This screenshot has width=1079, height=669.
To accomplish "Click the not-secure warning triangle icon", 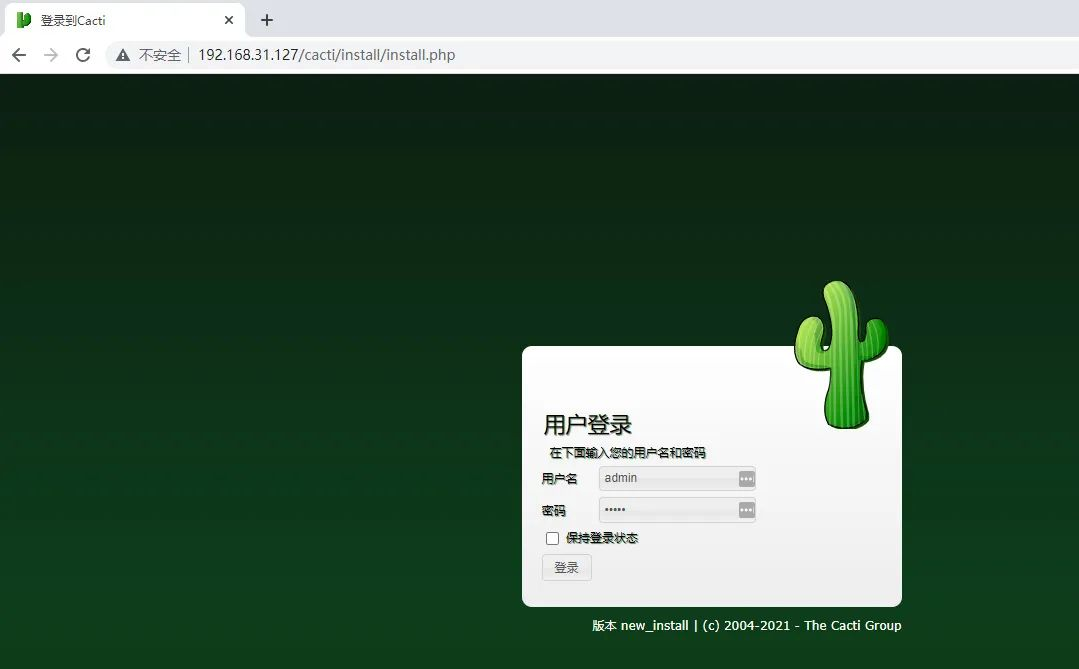I will coord(123,55).
